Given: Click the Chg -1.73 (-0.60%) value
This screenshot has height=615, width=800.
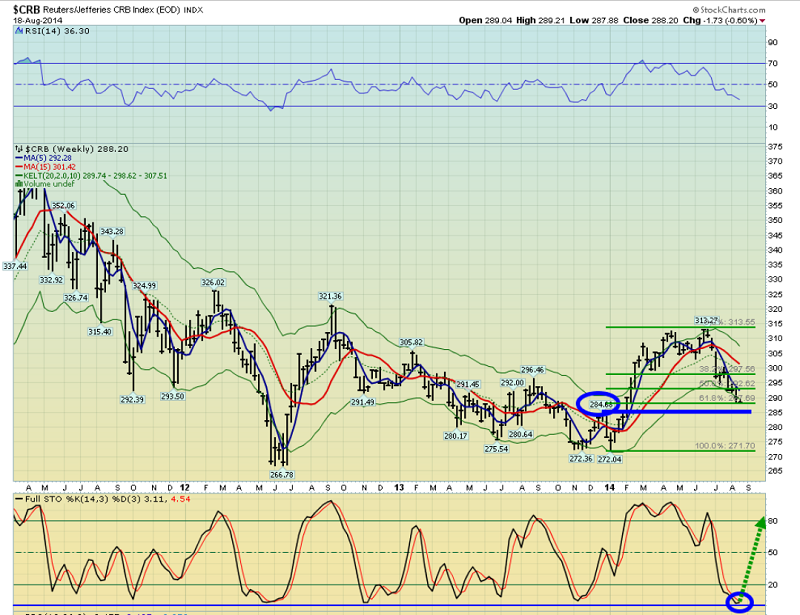Looking at the screenshot, I should (x=720, y=20).
